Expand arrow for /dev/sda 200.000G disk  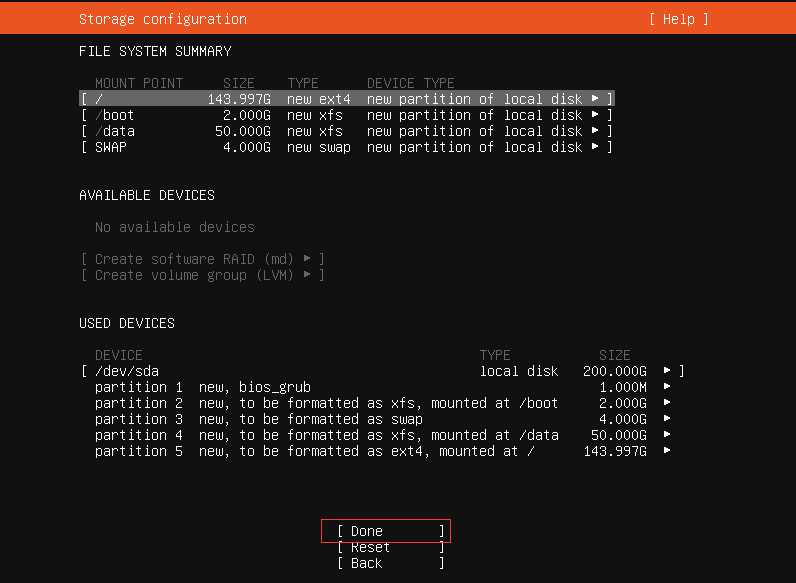(667, 371)
